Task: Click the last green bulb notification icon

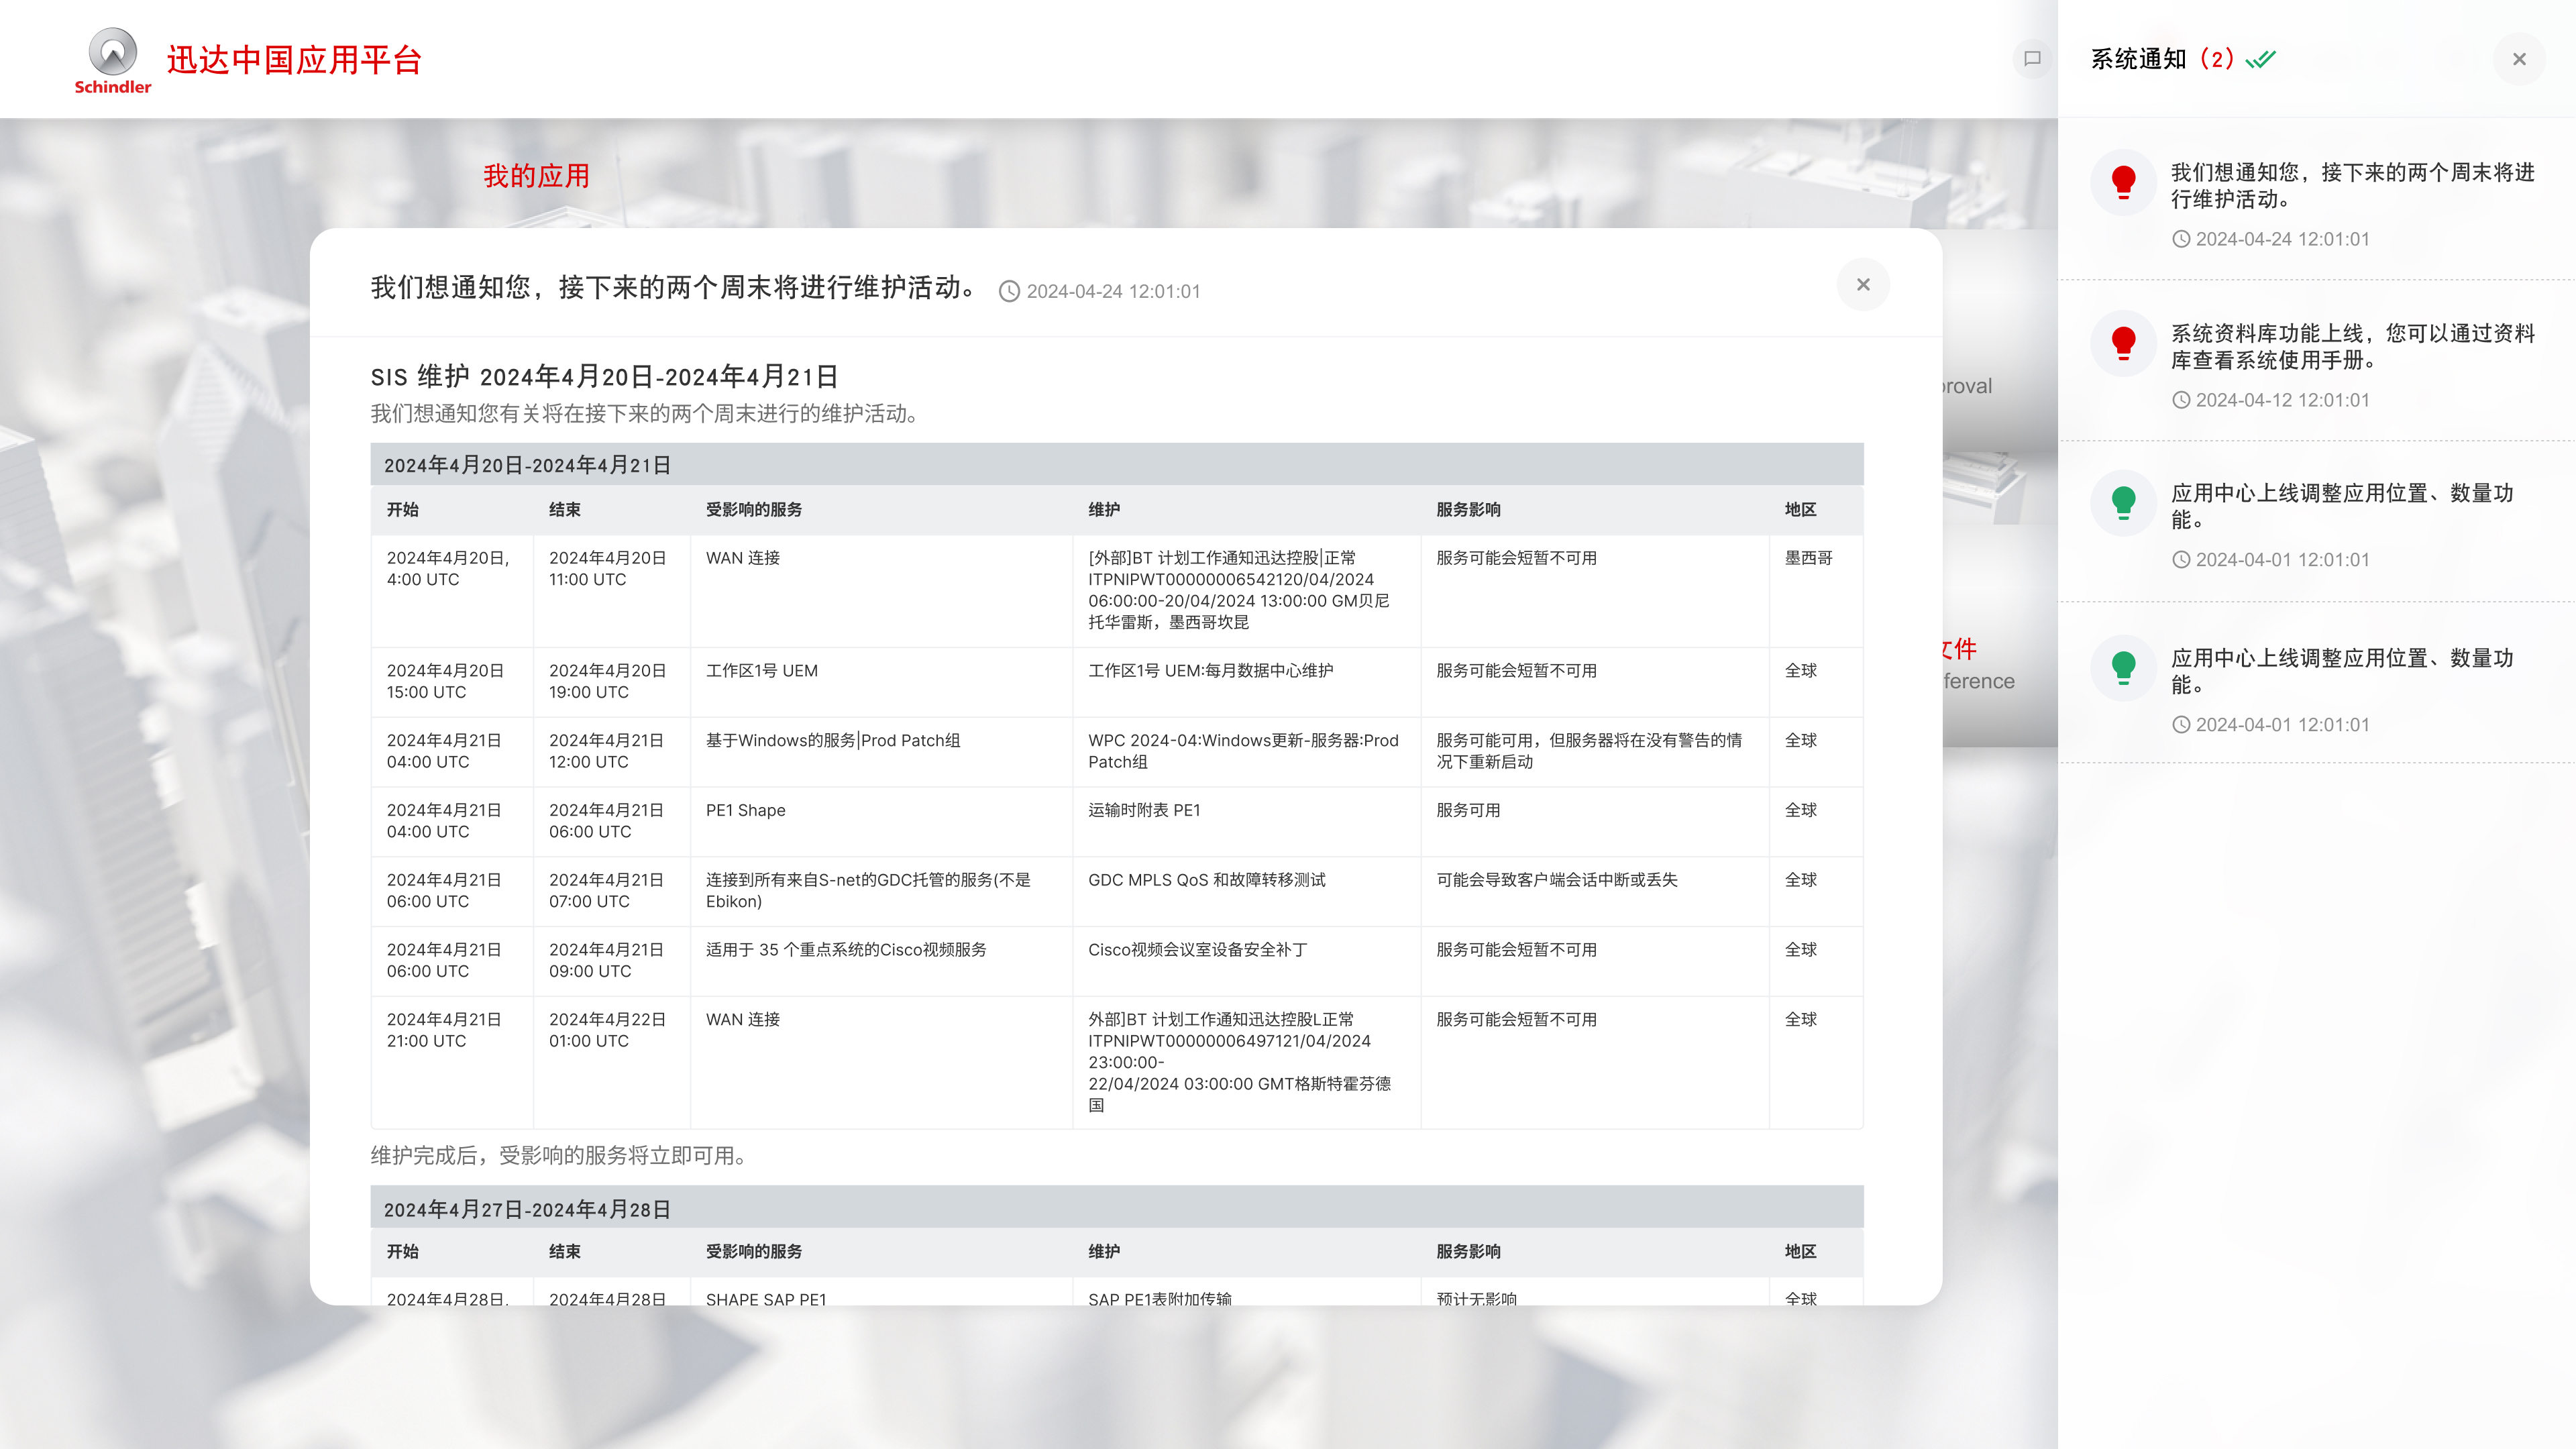Action: click(2123, 668)
